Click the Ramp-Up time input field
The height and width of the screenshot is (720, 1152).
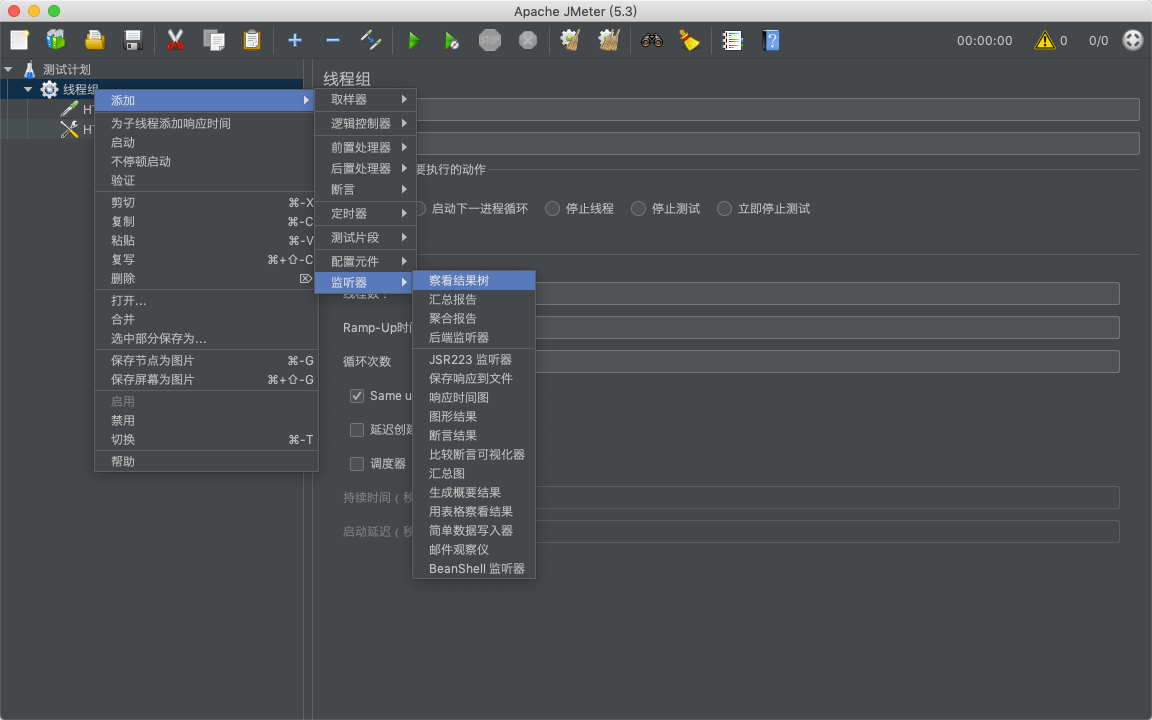(827, 328)
